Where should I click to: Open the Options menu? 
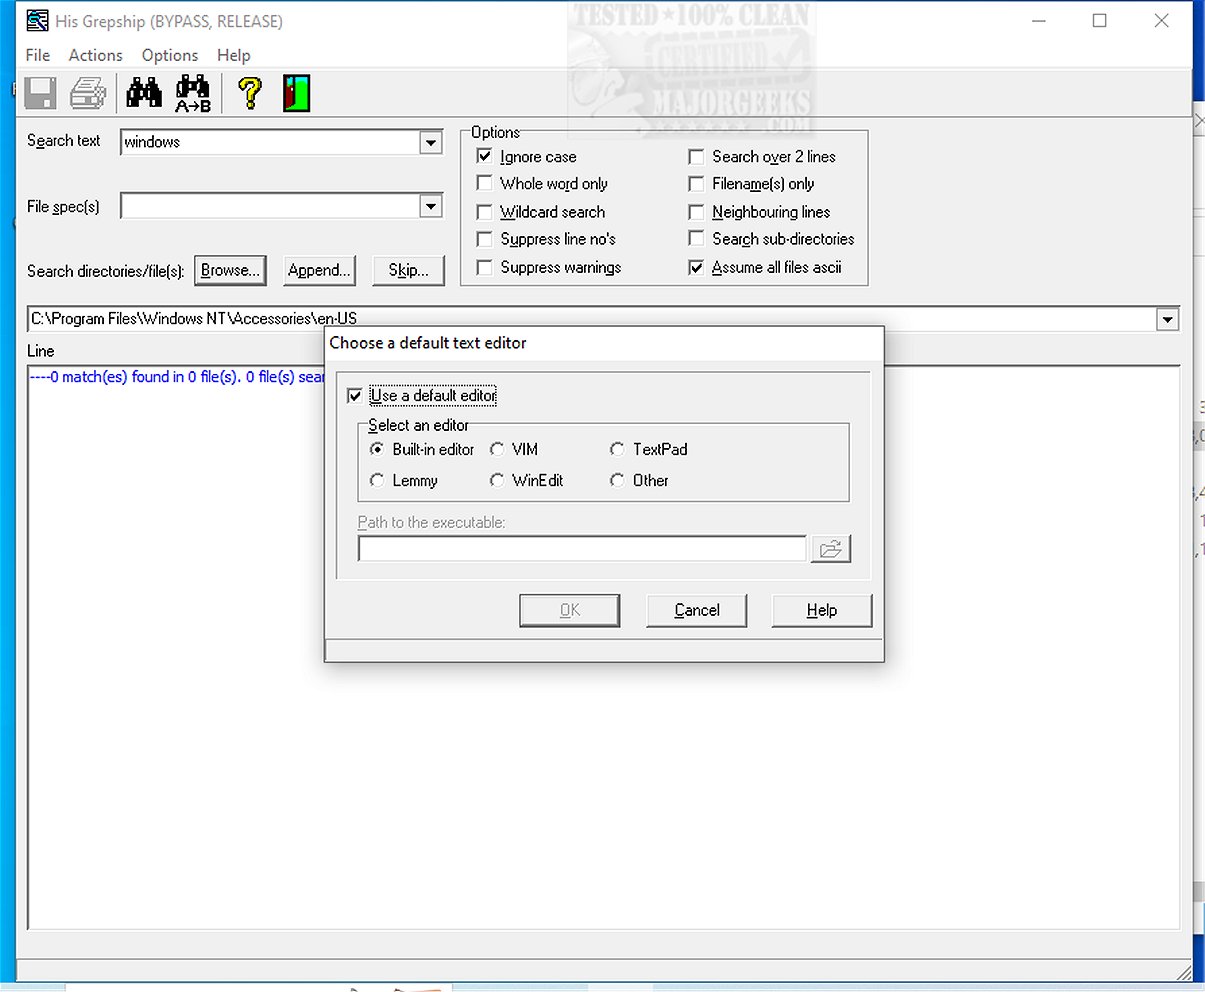pos(170,55)
